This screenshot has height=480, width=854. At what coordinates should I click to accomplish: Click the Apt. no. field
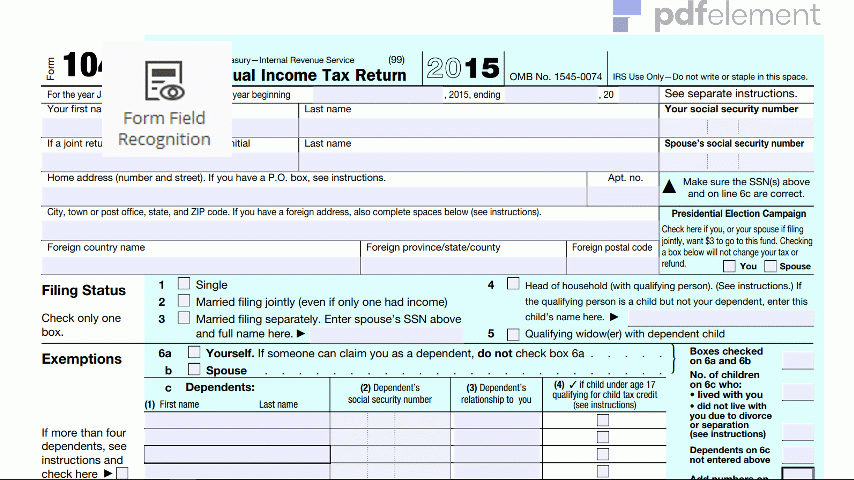click(x=622, y=195)
